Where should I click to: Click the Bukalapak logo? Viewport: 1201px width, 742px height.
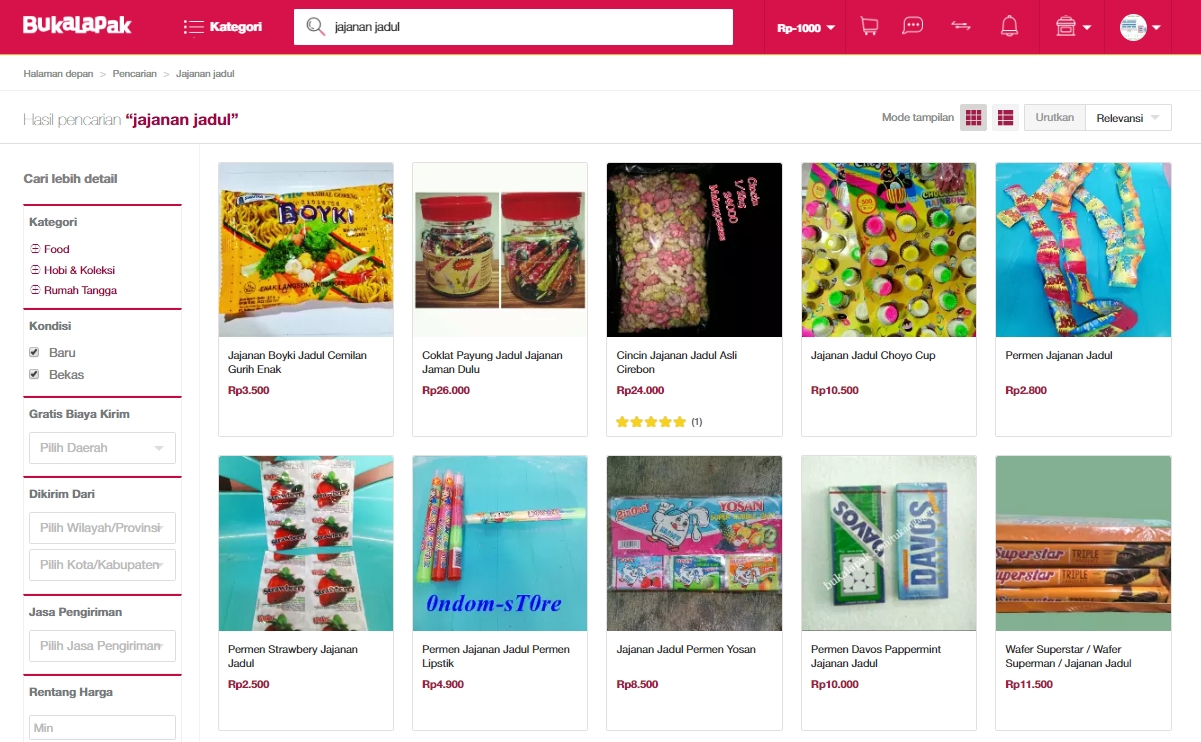click(77, 25)
